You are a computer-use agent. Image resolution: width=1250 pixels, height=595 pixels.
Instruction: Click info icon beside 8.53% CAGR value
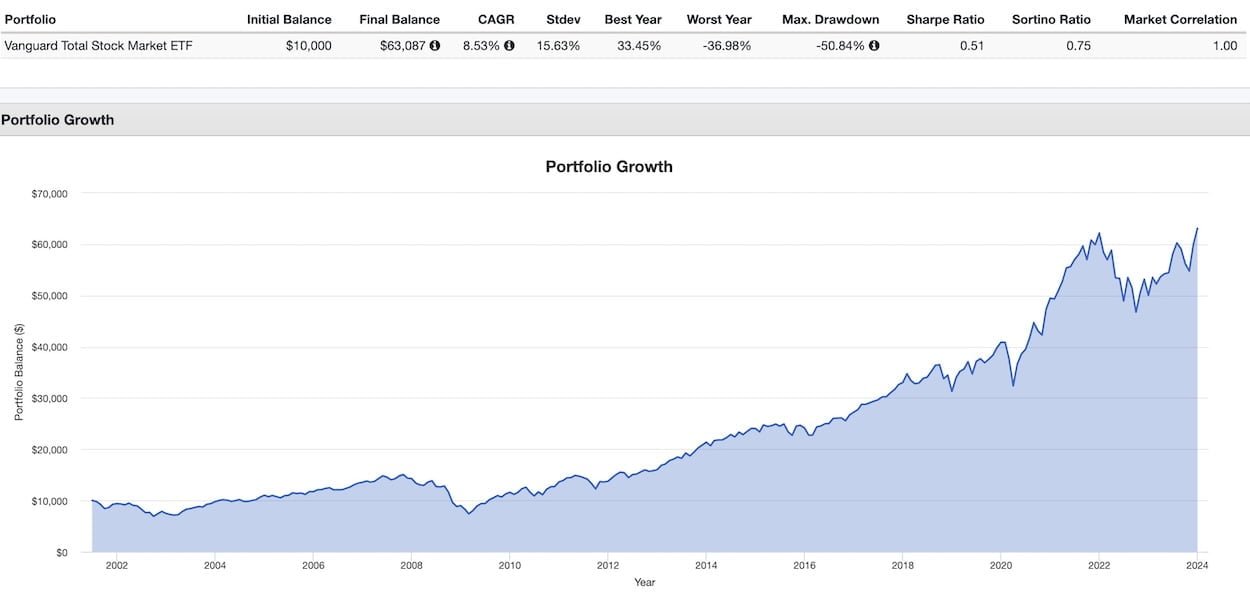[509, 46]
